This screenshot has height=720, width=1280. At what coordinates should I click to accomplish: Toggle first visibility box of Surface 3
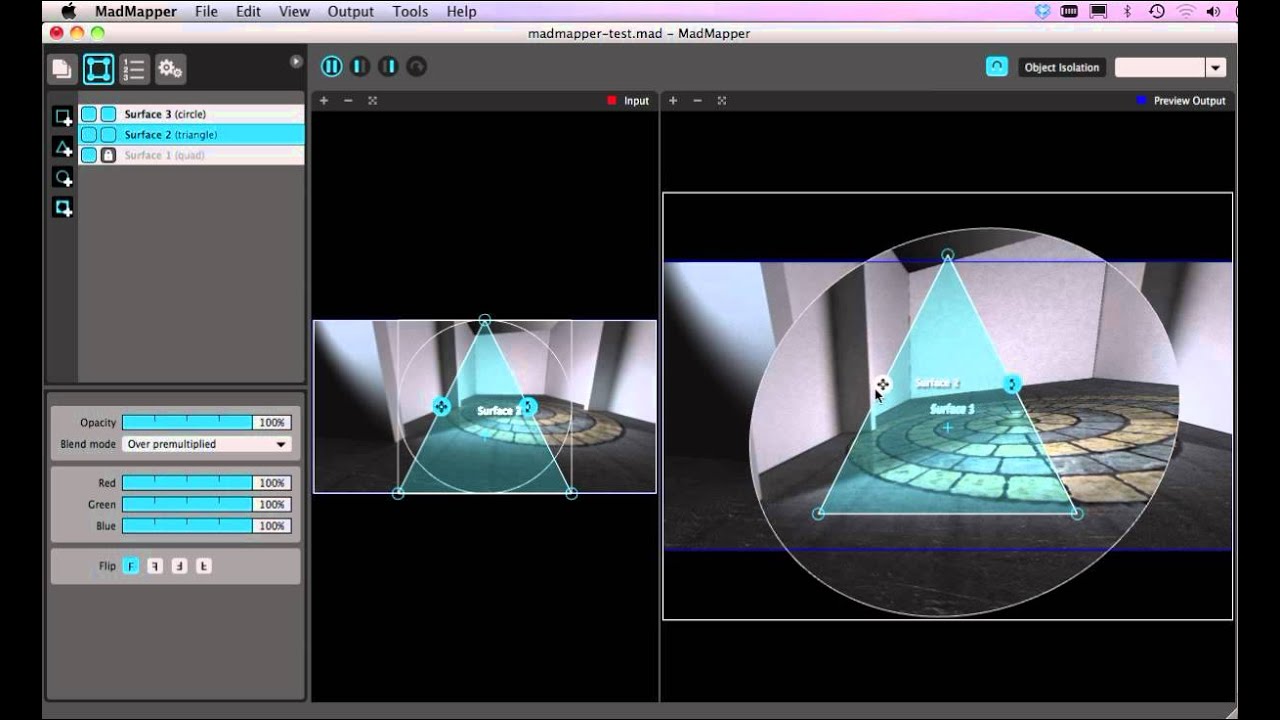(89, 114)
